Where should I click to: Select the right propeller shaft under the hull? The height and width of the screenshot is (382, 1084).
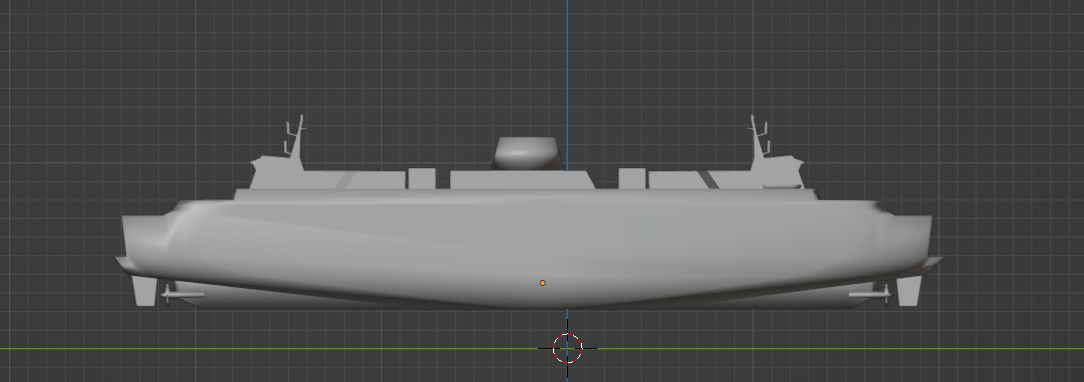tap(870, 296)
